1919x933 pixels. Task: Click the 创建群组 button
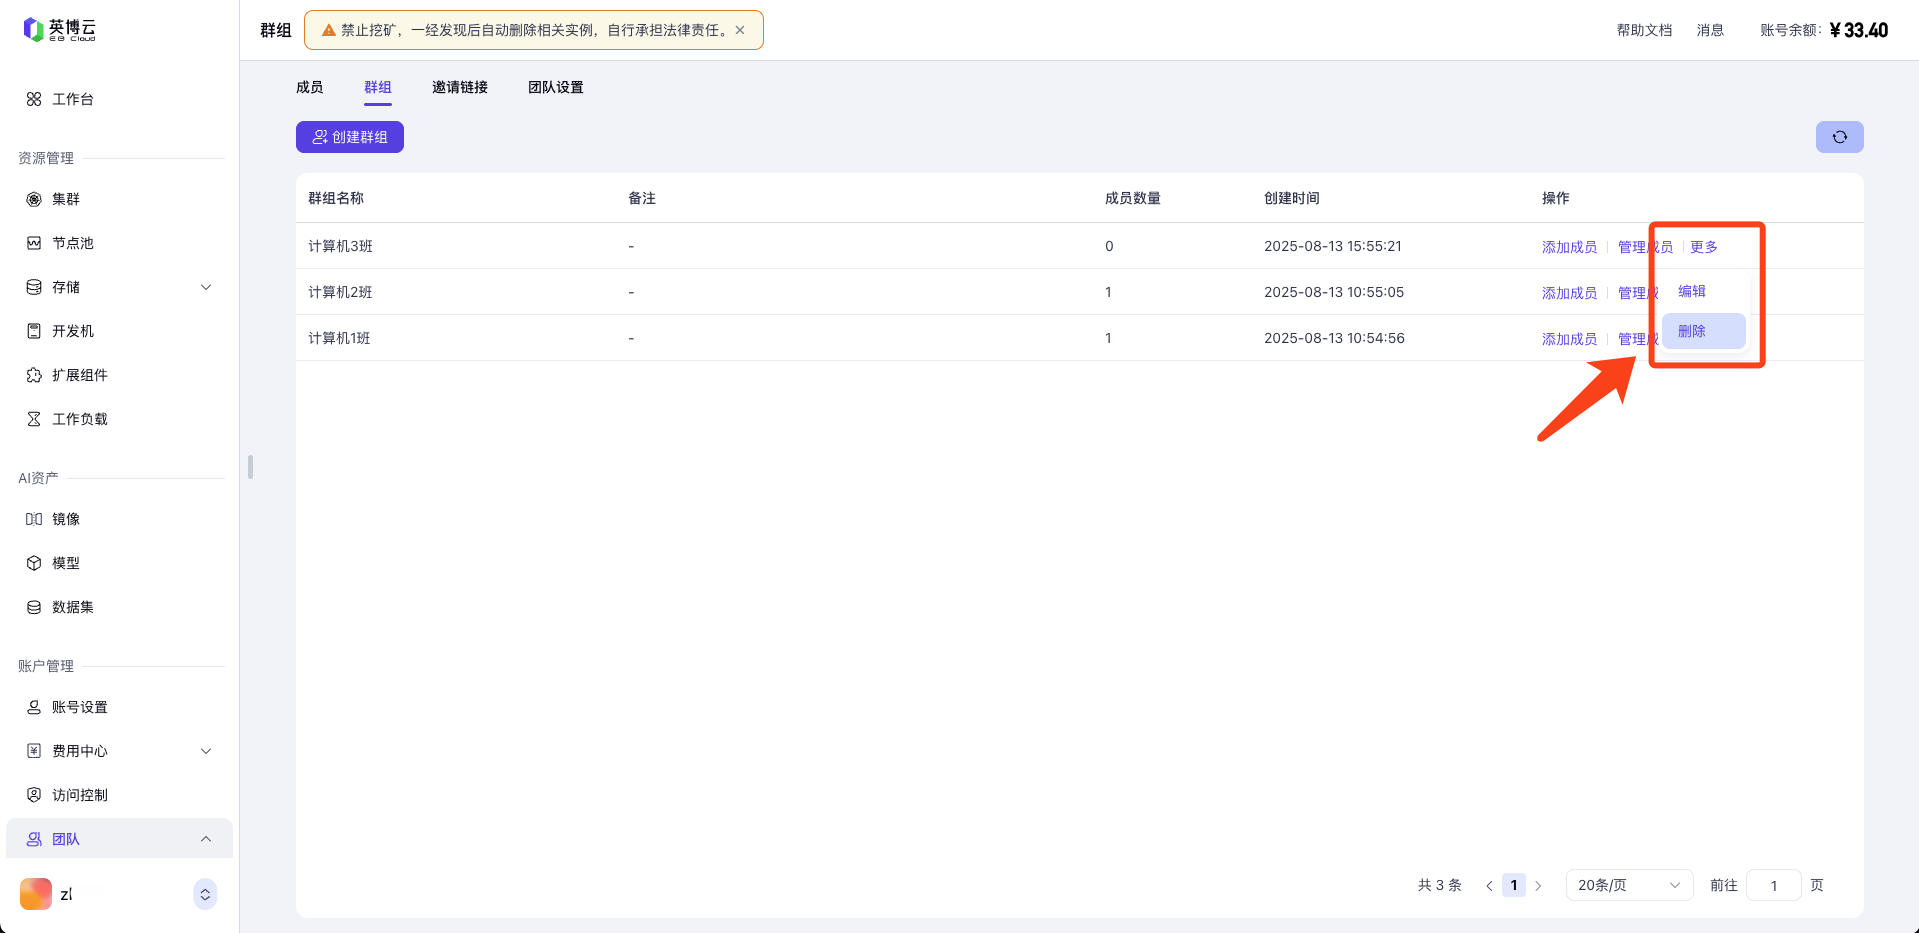[x=350, y=137]
